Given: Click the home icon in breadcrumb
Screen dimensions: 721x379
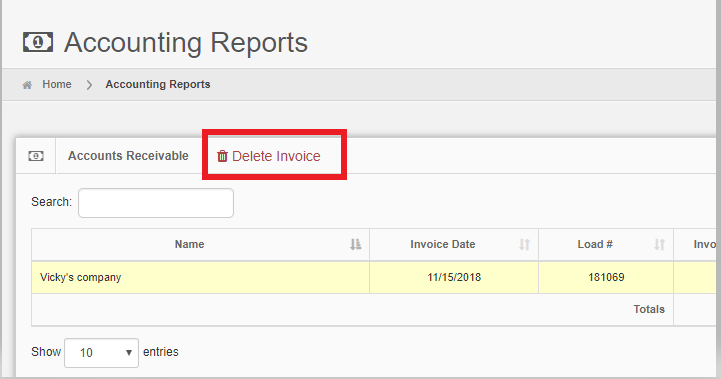Looking at the screenshot, I should coord(28,85).
